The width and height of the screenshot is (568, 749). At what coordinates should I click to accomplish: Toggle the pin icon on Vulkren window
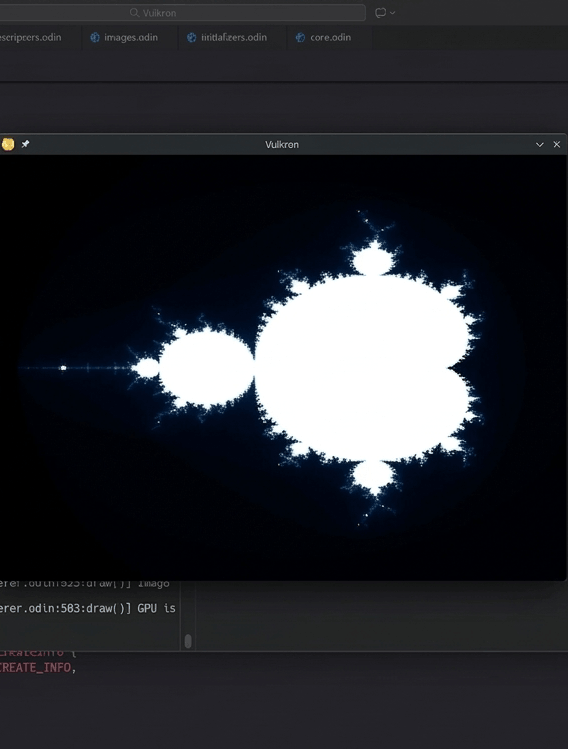point(25,144)
